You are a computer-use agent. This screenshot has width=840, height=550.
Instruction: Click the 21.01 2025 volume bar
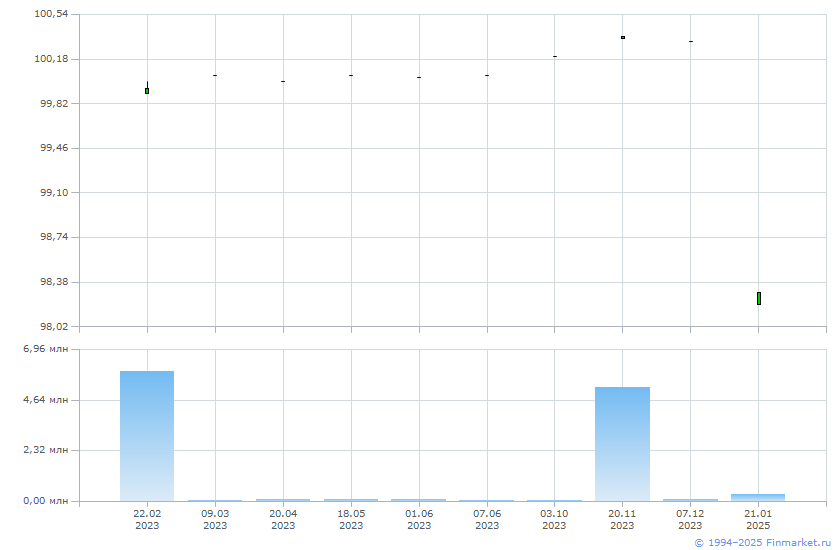[758, 498]
